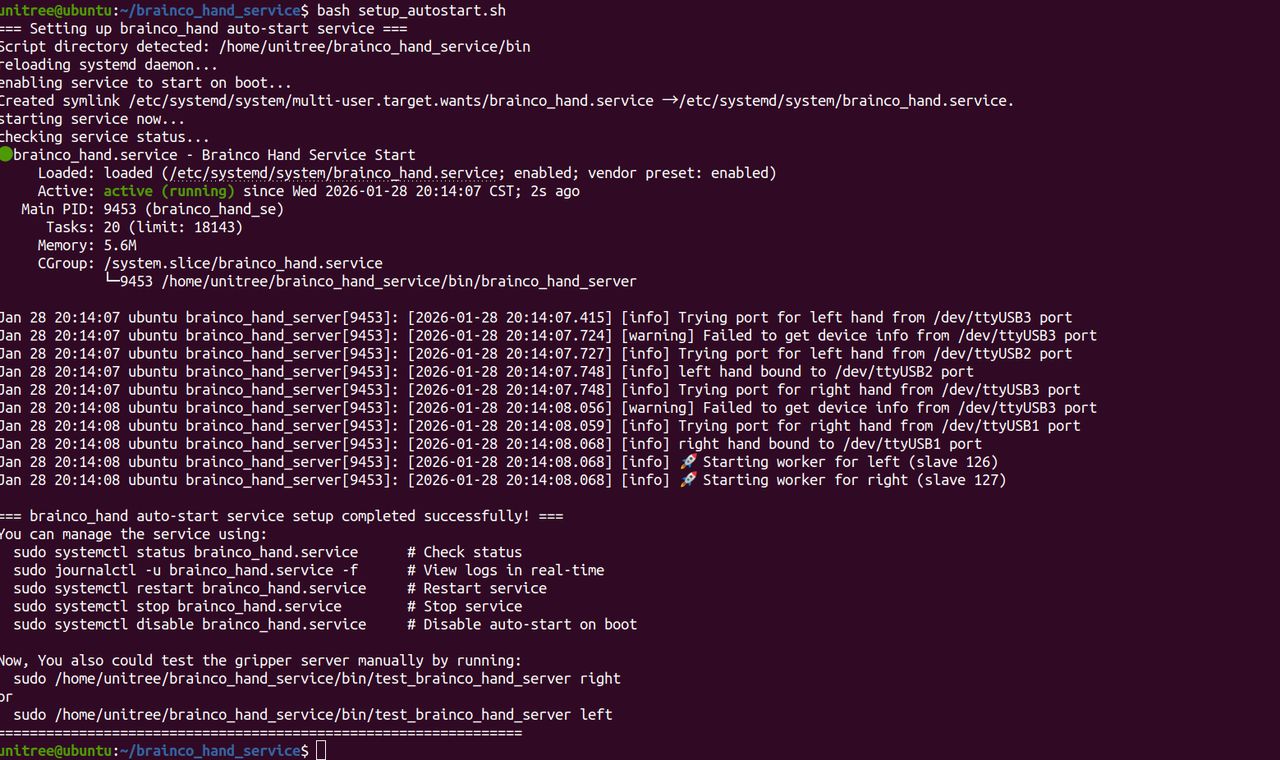This screenshot has height=760, width=1280.
Task: Click the arrow symbol in the symlink line
Action: (x=670, y=101)
